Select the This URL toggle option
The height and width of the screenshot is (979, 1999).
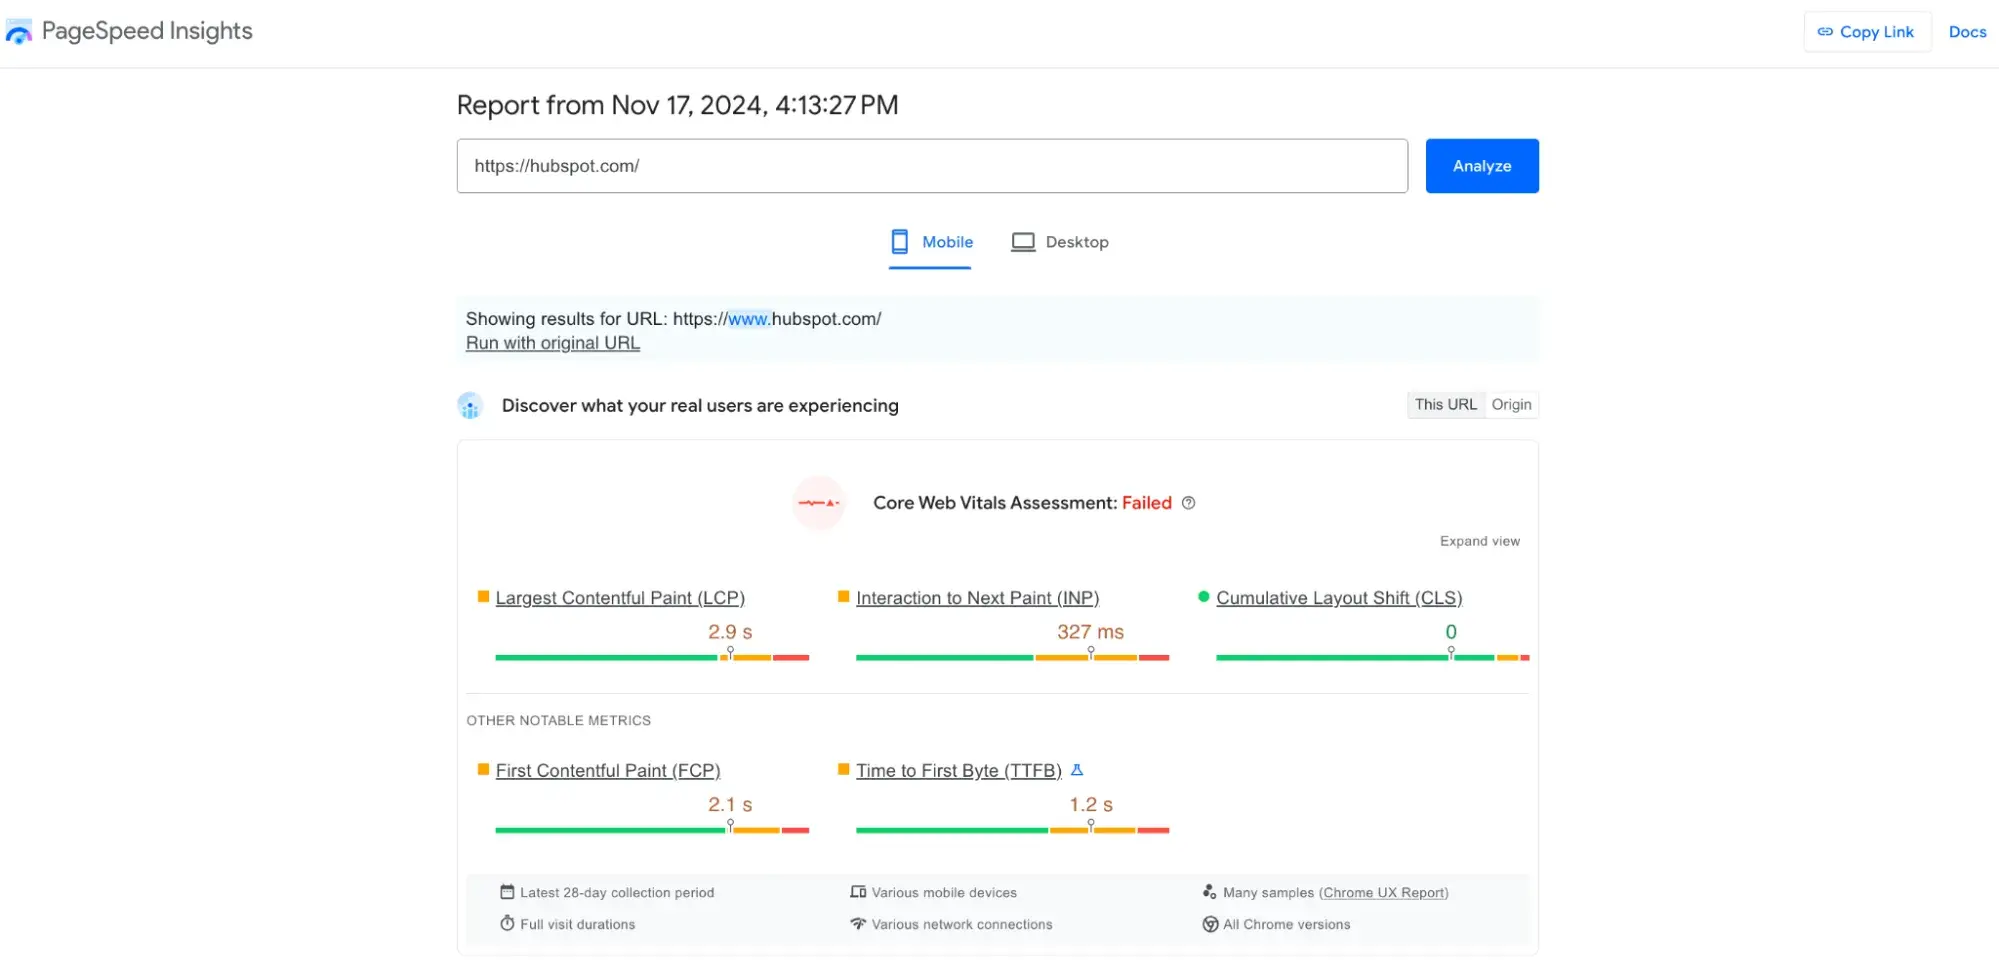tap(1445, 405)
